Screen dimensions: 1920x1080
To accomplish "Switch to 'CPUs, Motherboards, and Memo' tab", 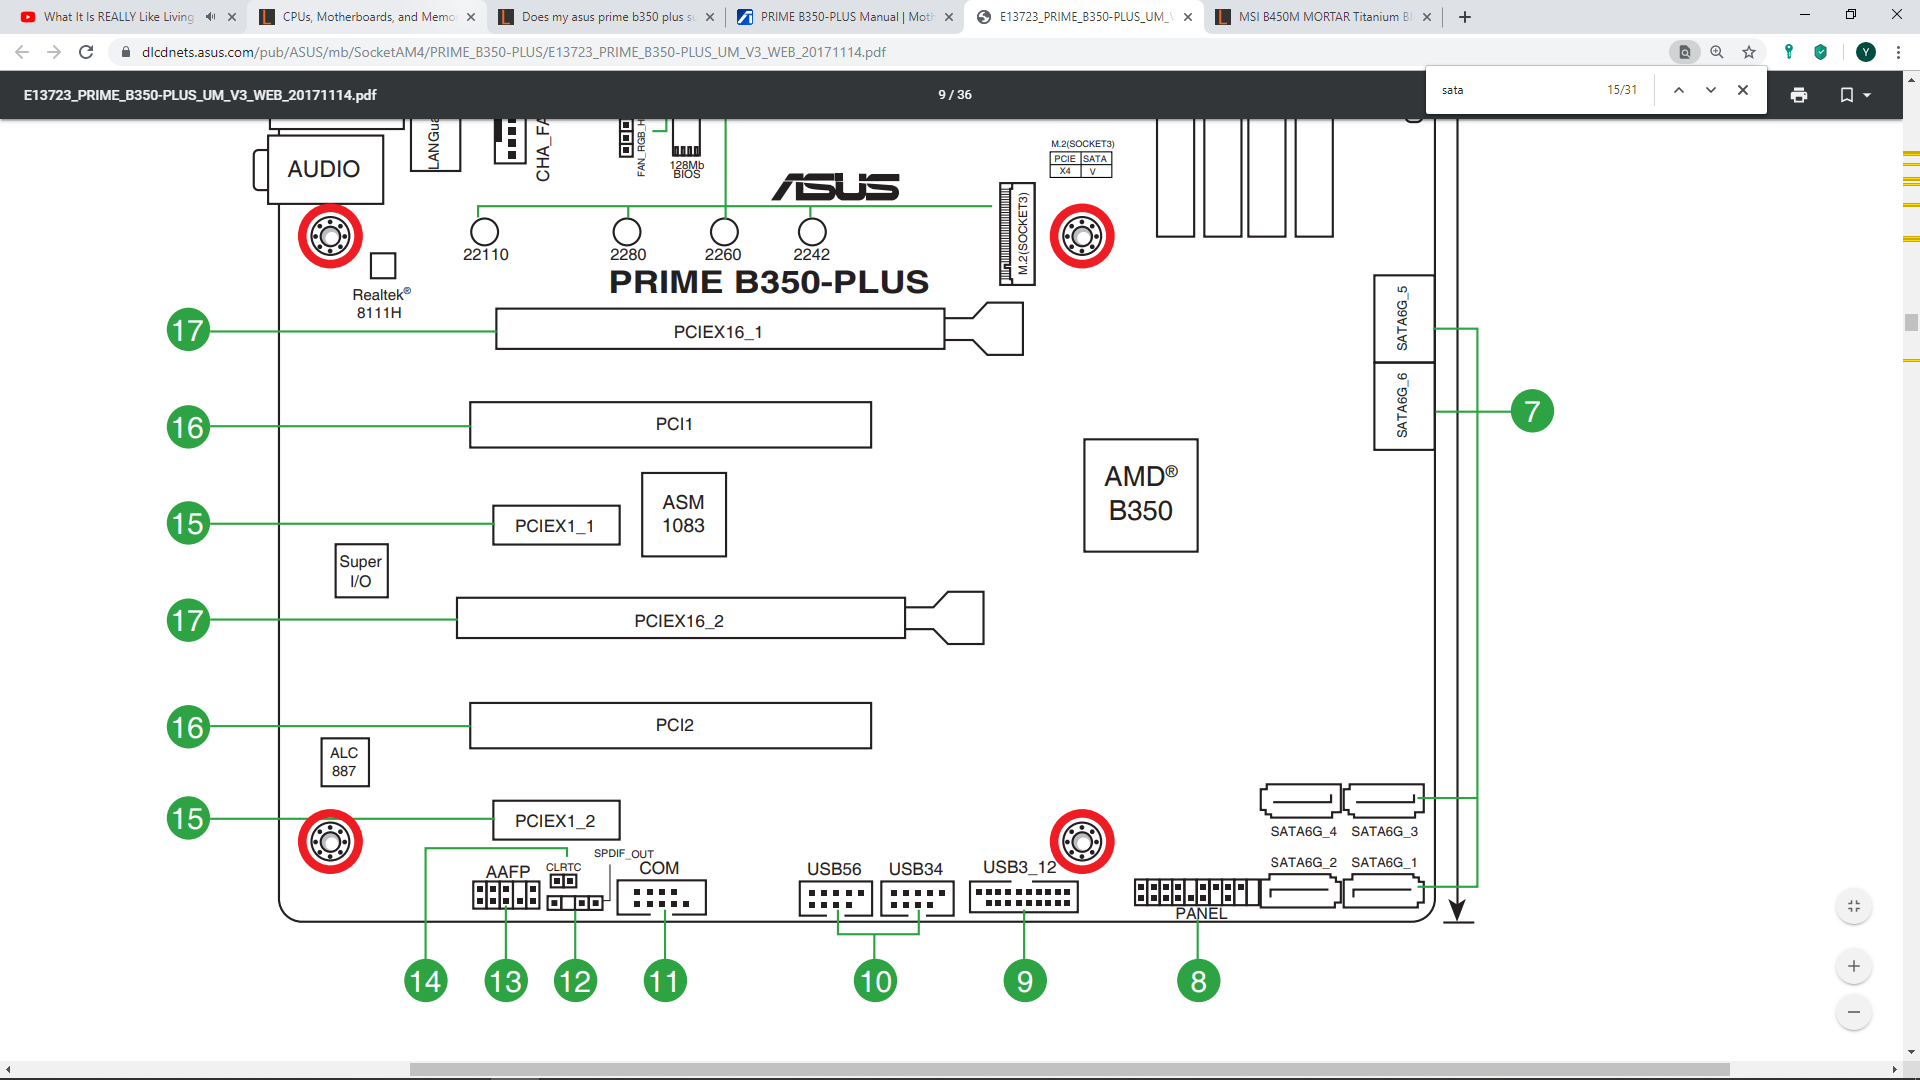I will click(366, 17).
